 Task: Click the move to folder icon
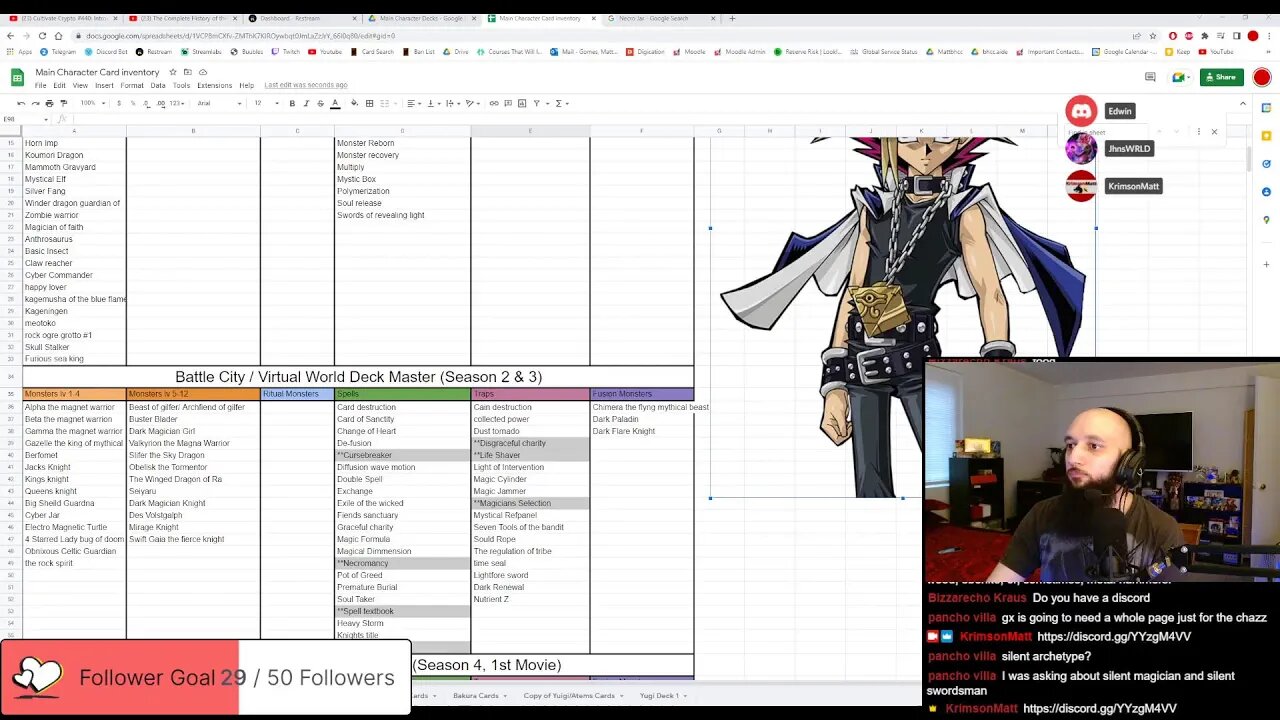point(188,72)
